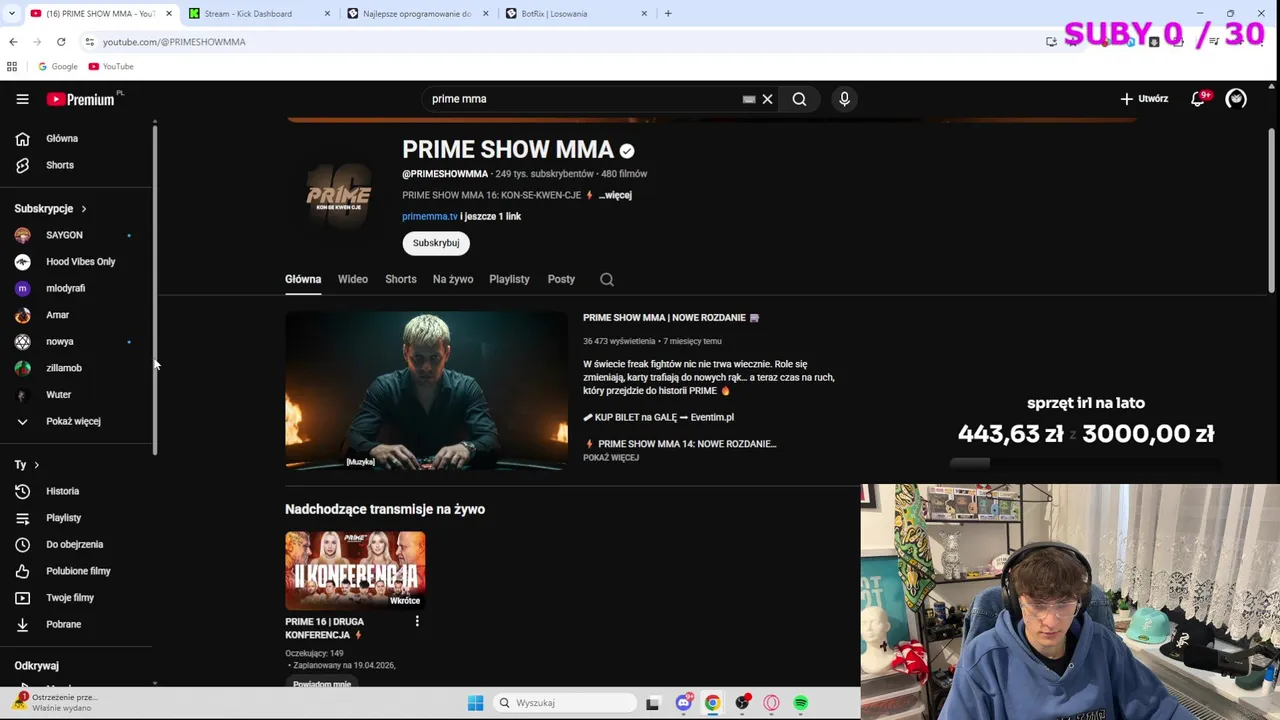Click the address bar URL
The height and width of the screenshot is (720, 1280).
(174, 42)
